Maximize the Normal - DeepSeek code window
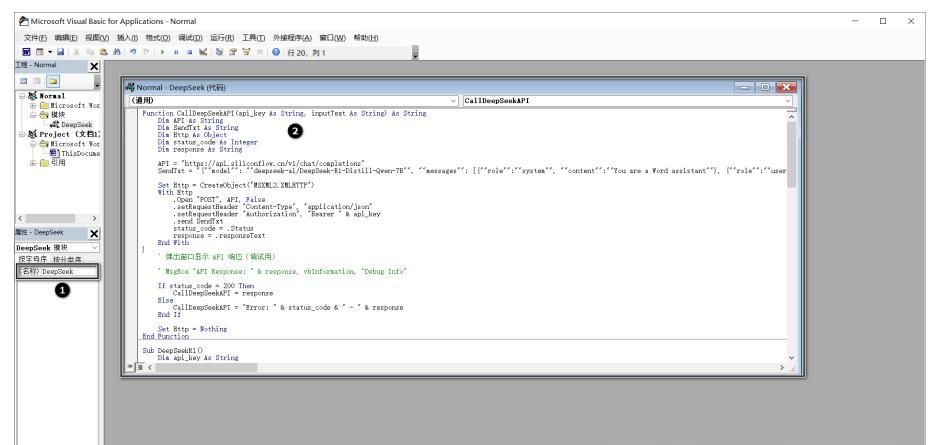Screen dimensions: 942x445 765,87
